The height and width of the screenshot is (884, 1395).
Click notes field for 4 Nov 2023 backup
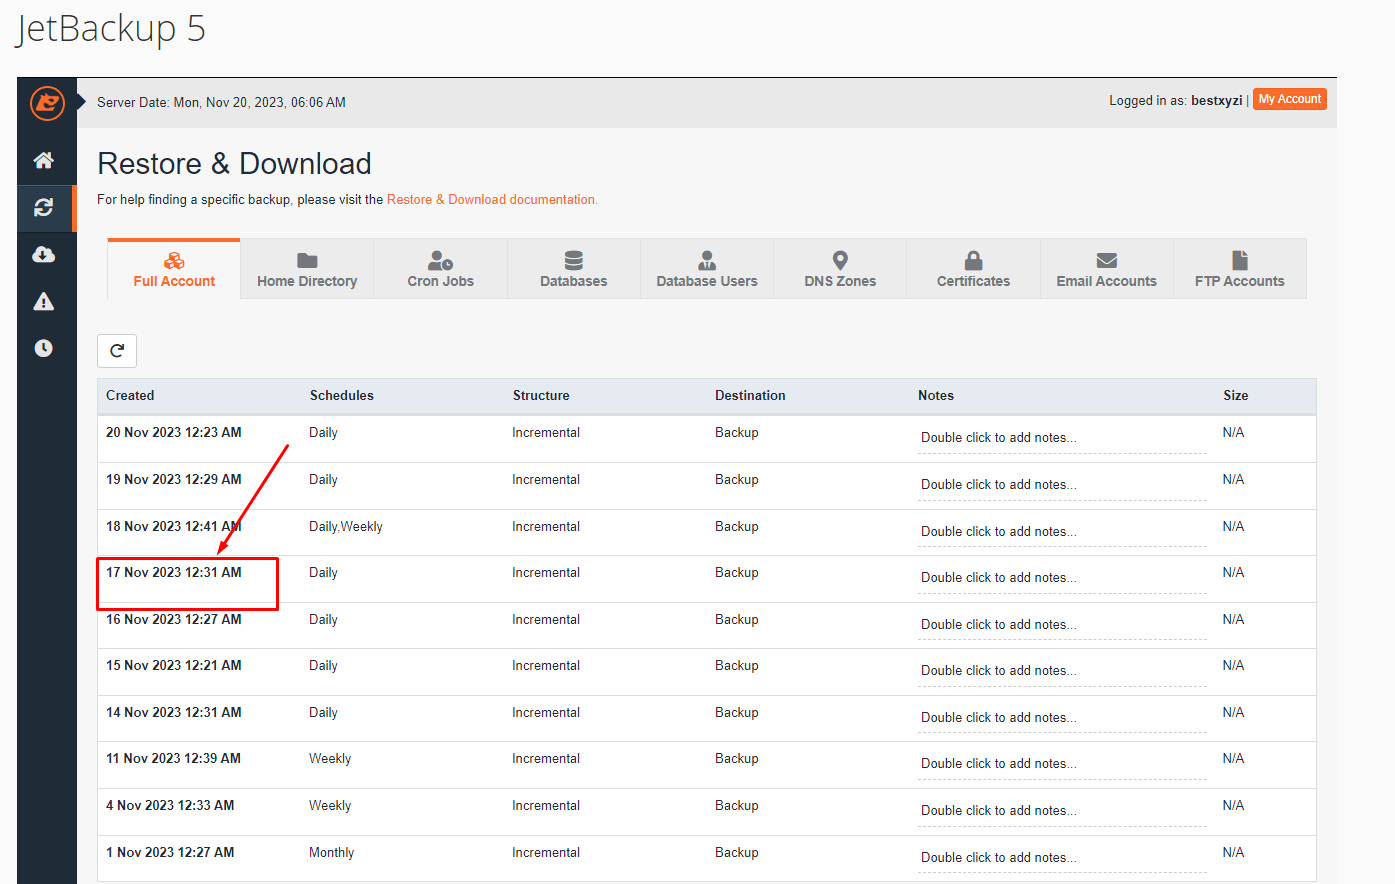(x=1062, y=811)
